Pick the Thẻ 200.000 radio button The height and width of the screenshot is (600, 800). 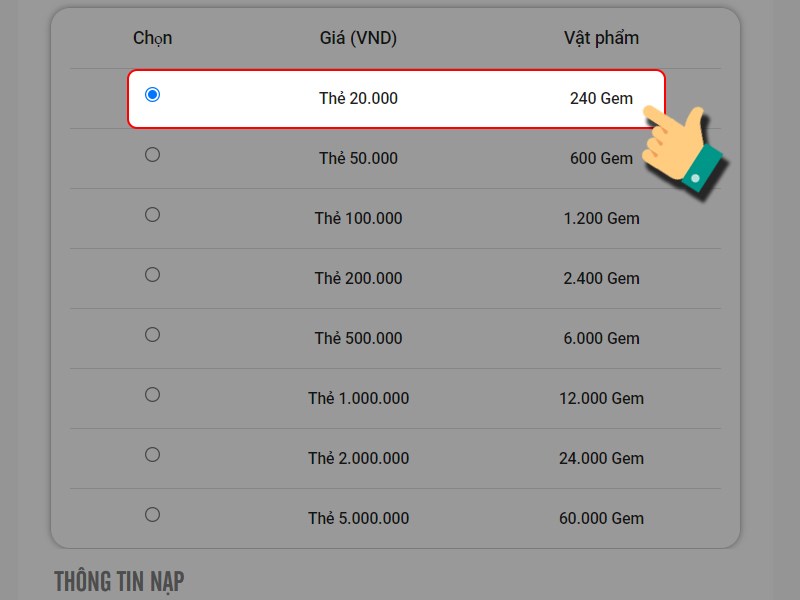[x=152, y=274]
